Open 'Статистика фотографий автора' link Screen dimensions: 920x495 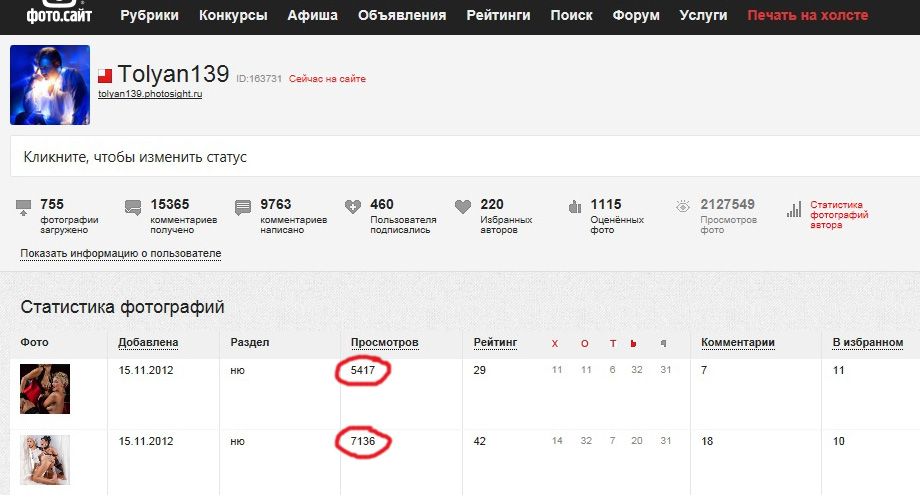838,214
